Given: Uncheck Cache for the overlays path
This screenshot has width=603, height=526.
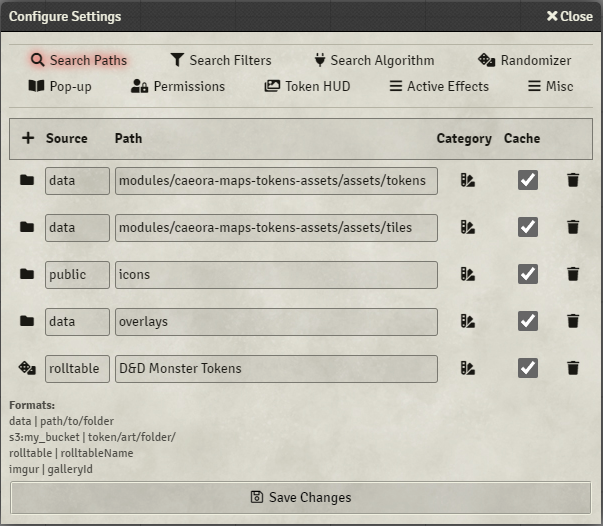Looking at the screenshot, I should tap(528, 321).
